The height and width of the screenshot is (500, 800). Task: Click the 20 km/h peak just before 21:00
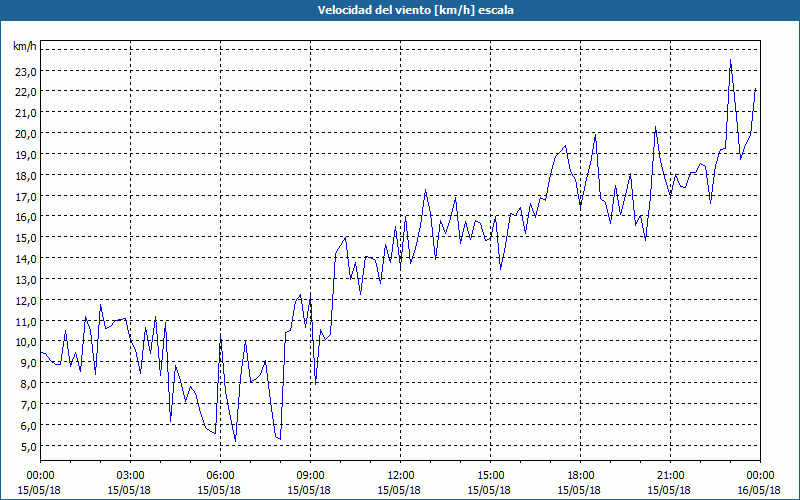click(x=655, y=127)
